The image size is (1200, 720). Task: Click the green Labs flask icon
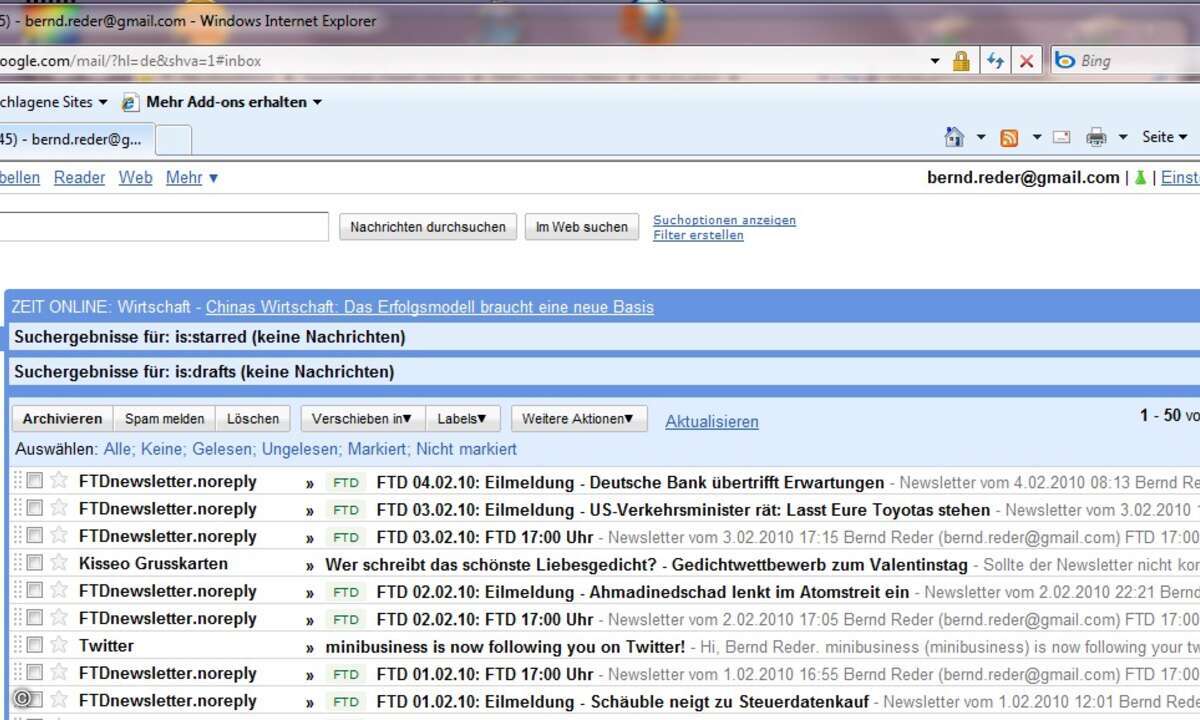click(1139, 178)
